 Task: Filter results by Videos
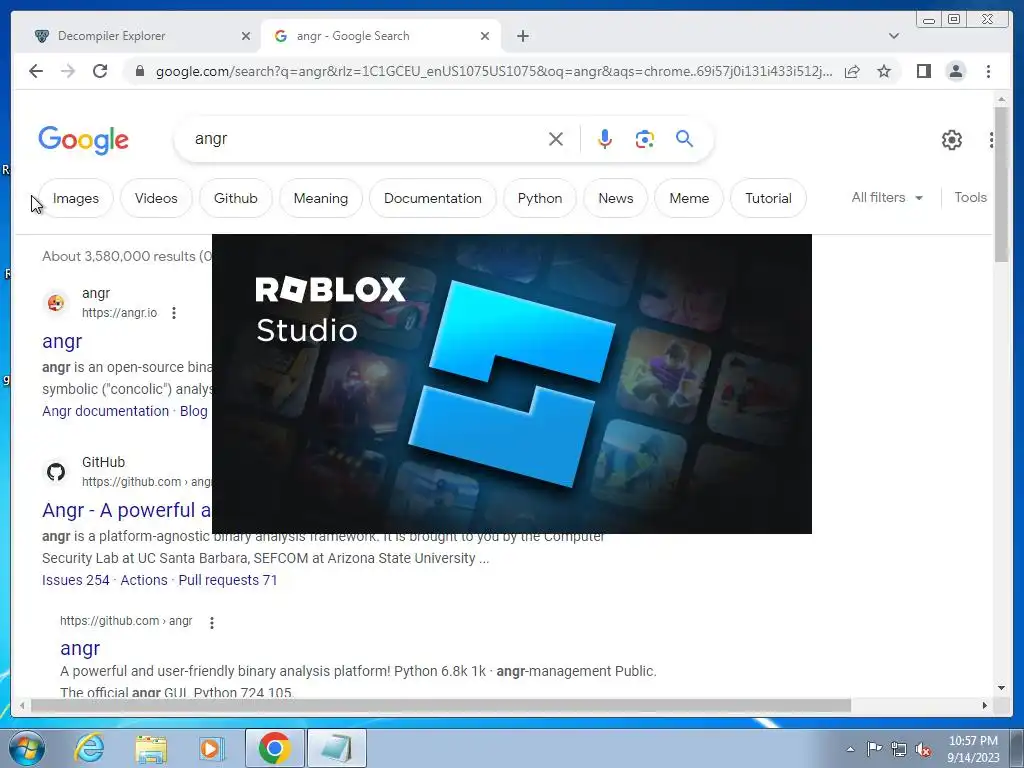click(156, 198)
